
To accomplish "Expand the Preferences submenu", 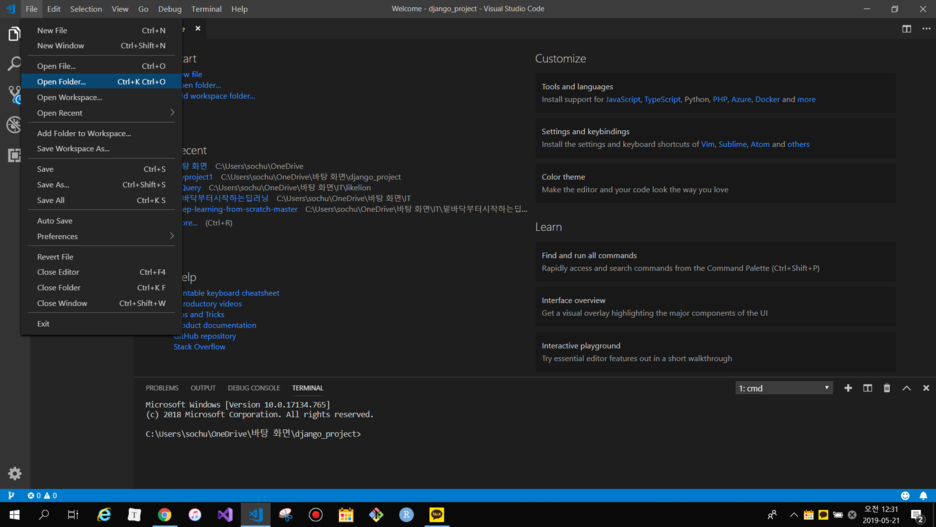I will point(99,236).
